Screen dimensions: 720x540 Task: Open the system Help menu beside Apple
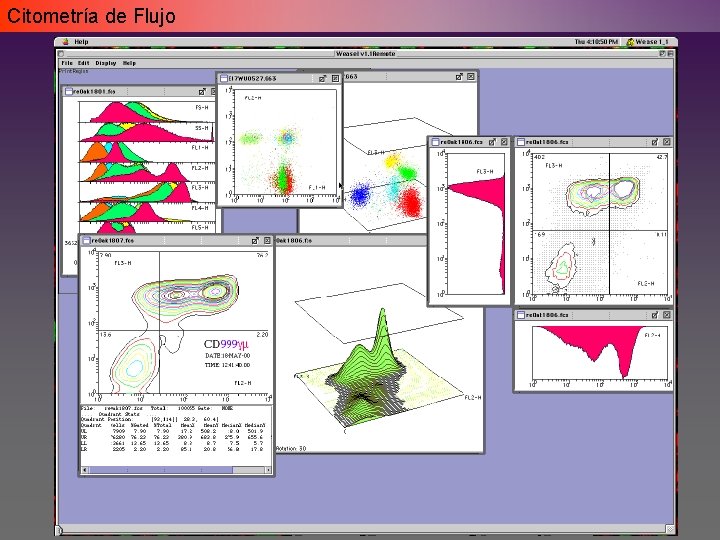[x=81, y=42]
